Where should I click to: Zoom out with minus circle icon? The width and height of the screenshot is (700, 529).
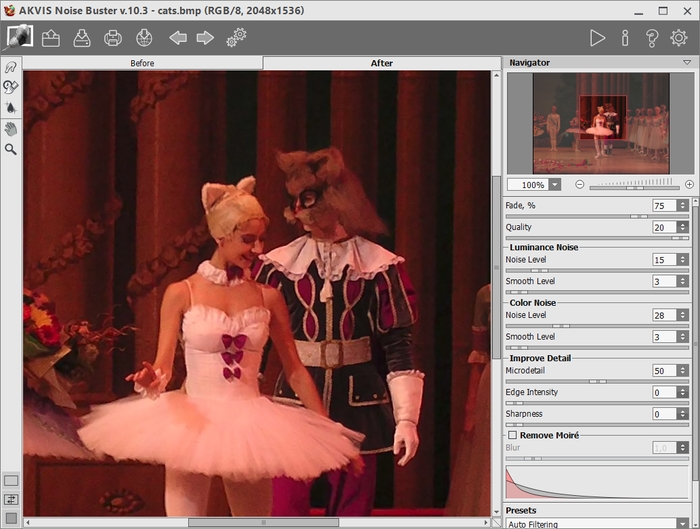point(579,184)
